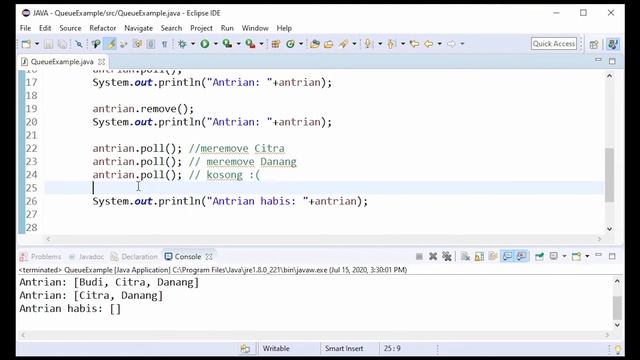This screenshot has width=640, height=360.
Task: Toggle Mark Occurrences highlighter icon
Action: [x=110, y=44]
